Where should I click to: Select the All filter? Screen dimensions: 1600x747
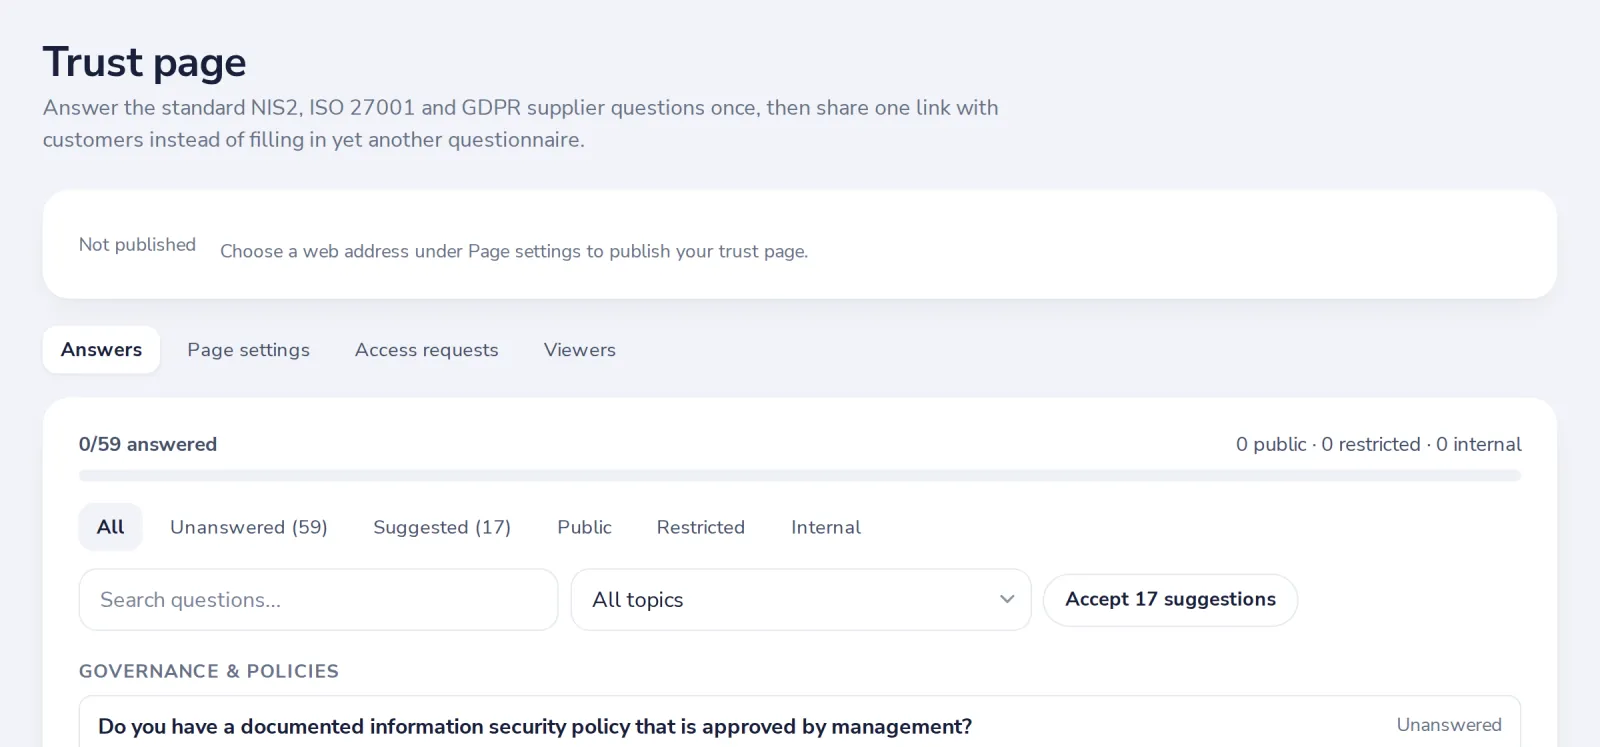point(110,527)
